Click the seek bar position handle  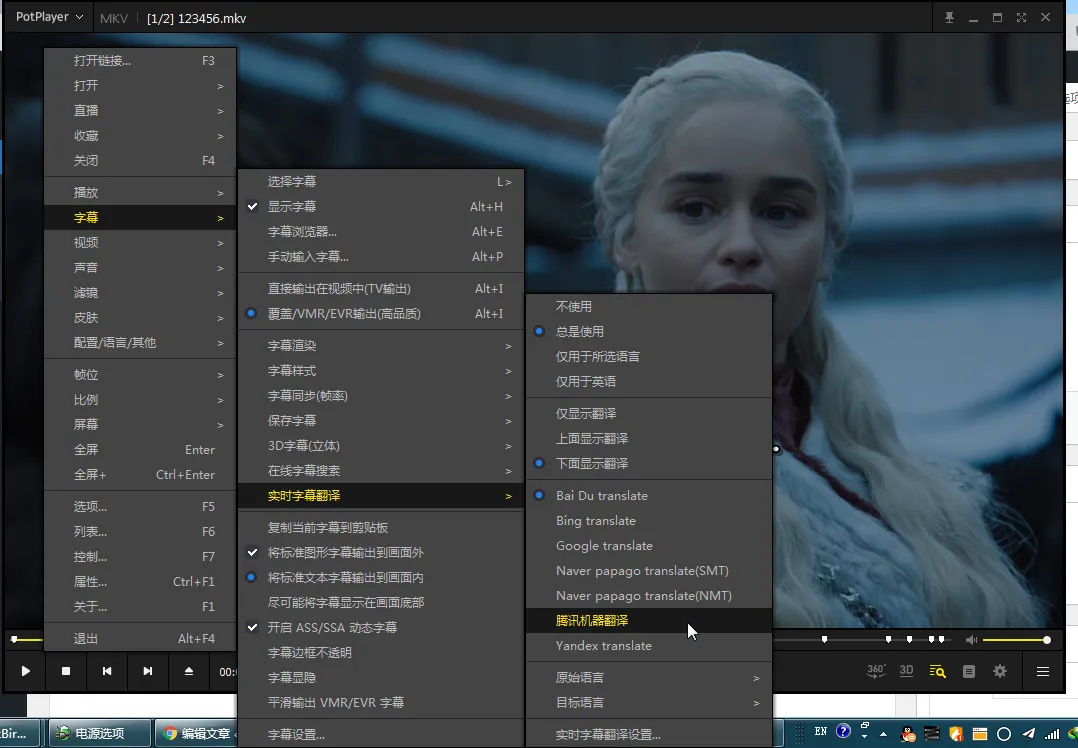pos(14,640)
